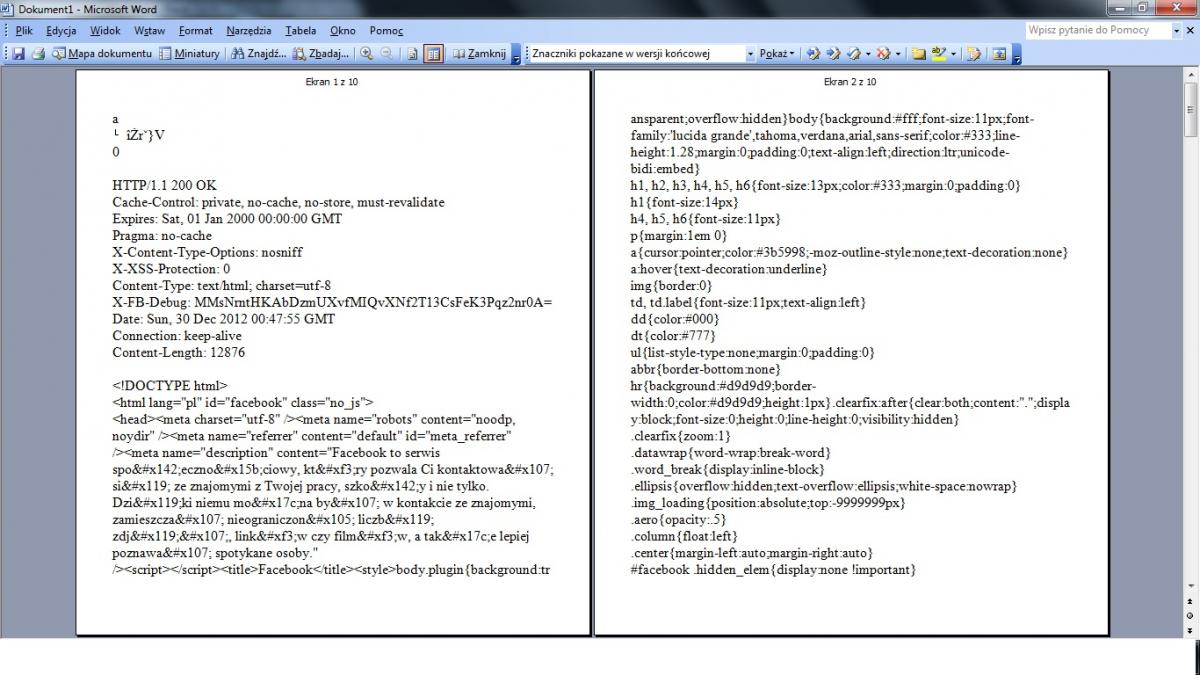Click the vertical scrollbar up arrow
1200x675 pixels.
coord(1191,75)
